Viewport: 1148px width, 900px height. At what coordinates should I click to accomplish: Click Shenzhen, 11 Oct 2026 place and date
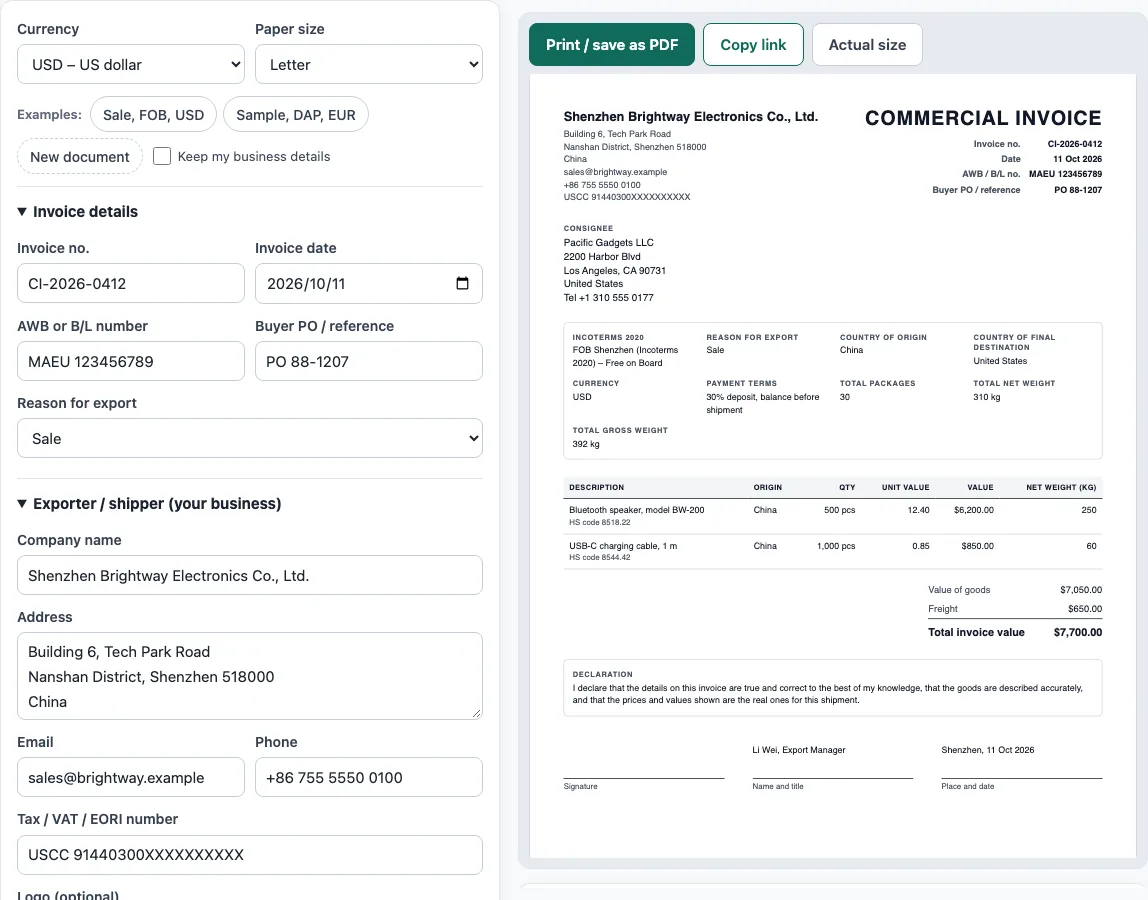988,750
